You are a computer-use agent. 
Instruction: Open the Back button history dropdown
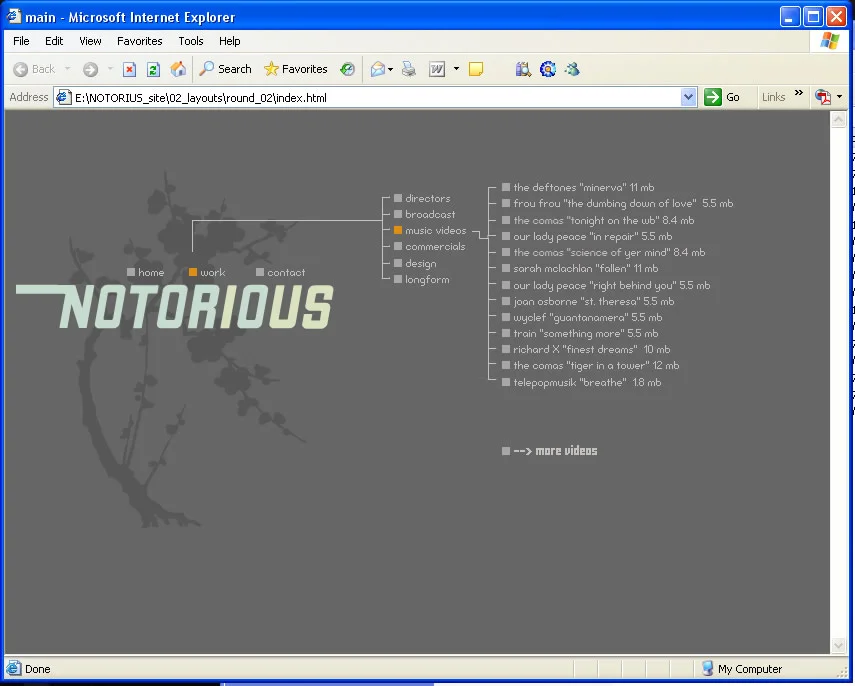(68, 69)
